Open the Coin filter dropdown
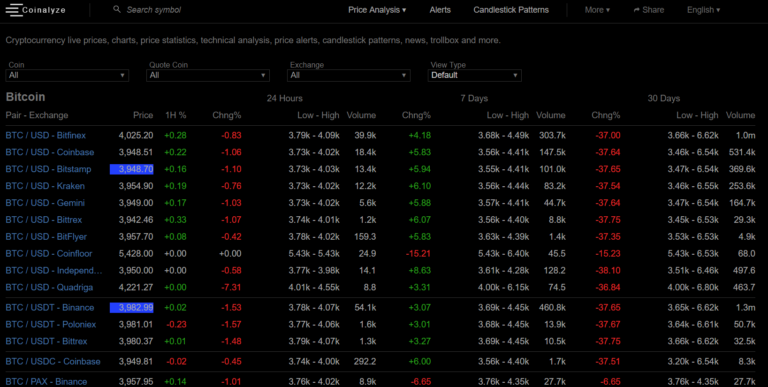Image resolution: width=768 pixels, height=387 pixels. [67, 75]
